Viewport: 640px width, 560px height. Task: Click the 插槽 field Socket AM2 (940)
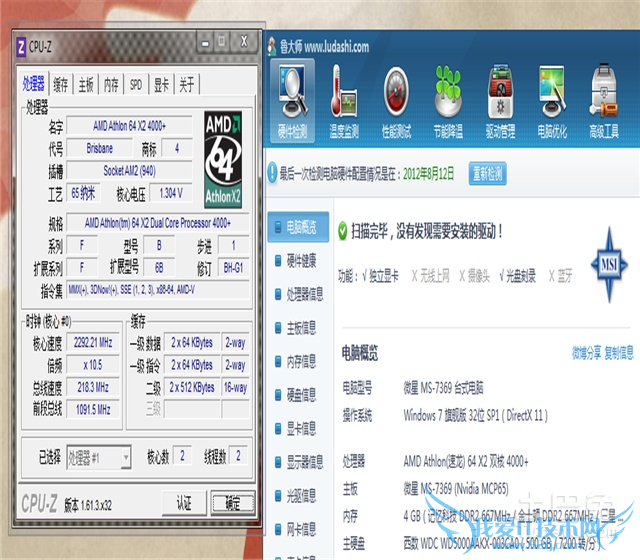coord(129,171)
